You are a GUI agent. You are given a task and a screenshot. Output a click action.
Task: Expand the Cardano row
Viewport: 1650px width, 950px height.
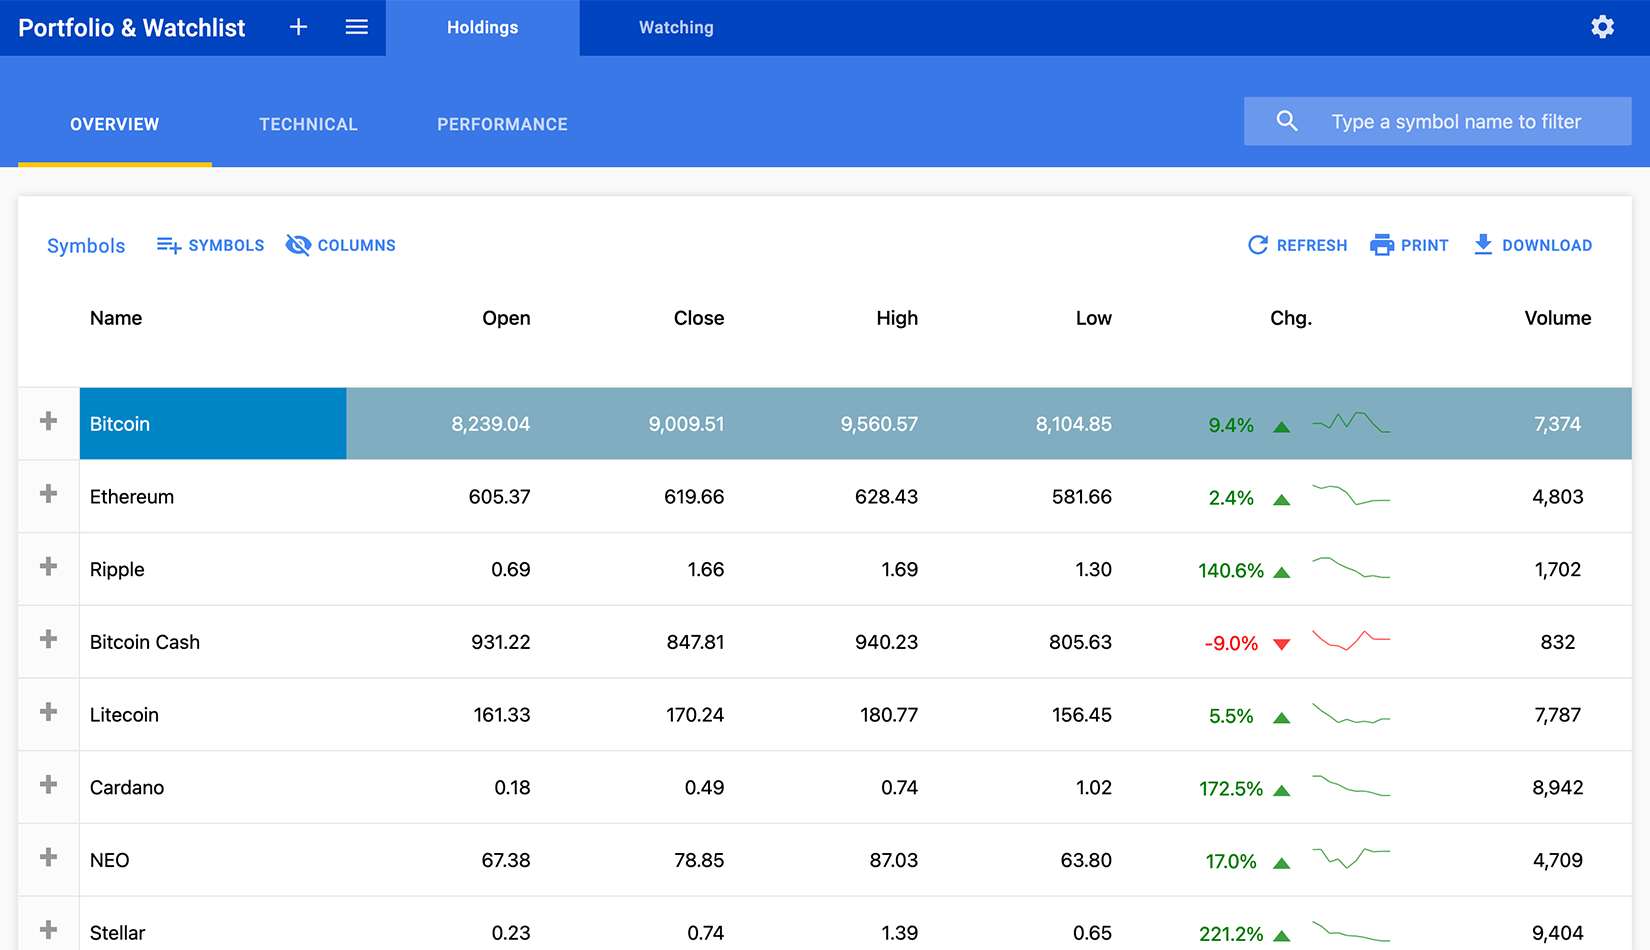tap(48, 785)
